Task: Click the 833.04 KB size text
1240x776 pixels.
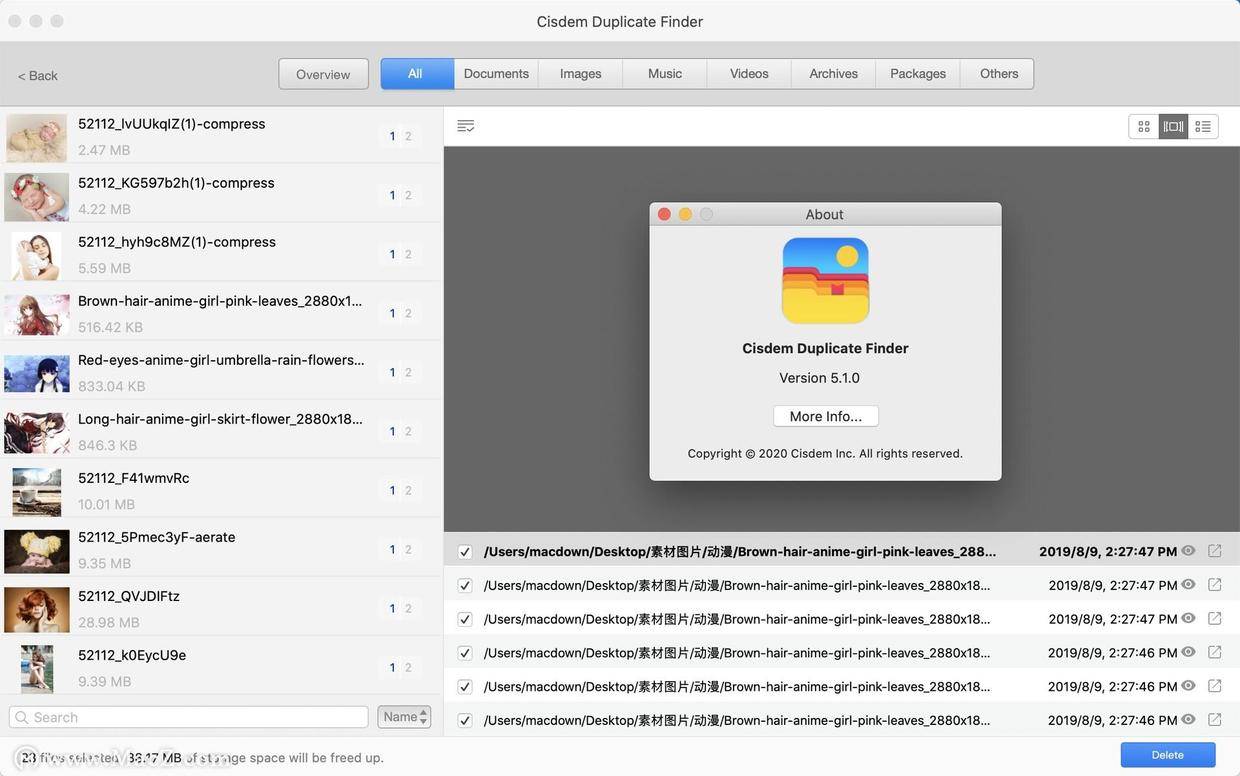Action: 111,386
